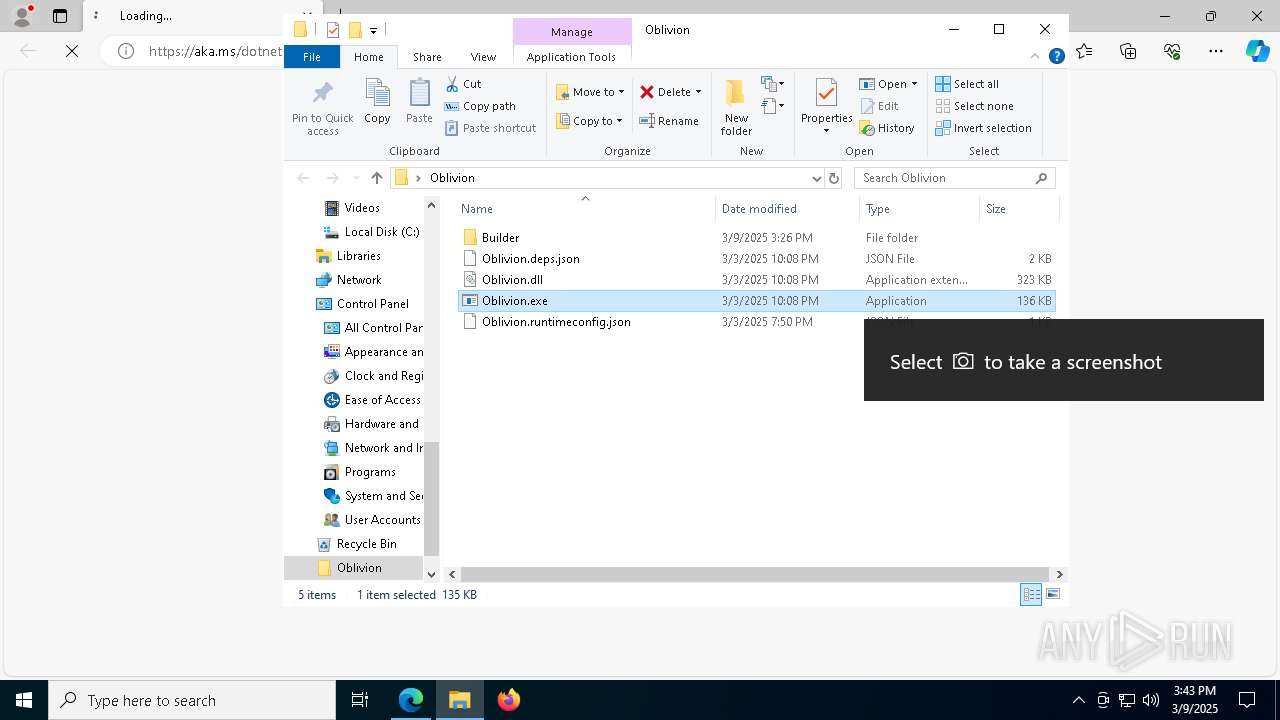The height and width of the screenshot is (720, 1280).
Task: Click Copy path in Clipboard group
Action: pyautogui.click(x=480, y=106)
